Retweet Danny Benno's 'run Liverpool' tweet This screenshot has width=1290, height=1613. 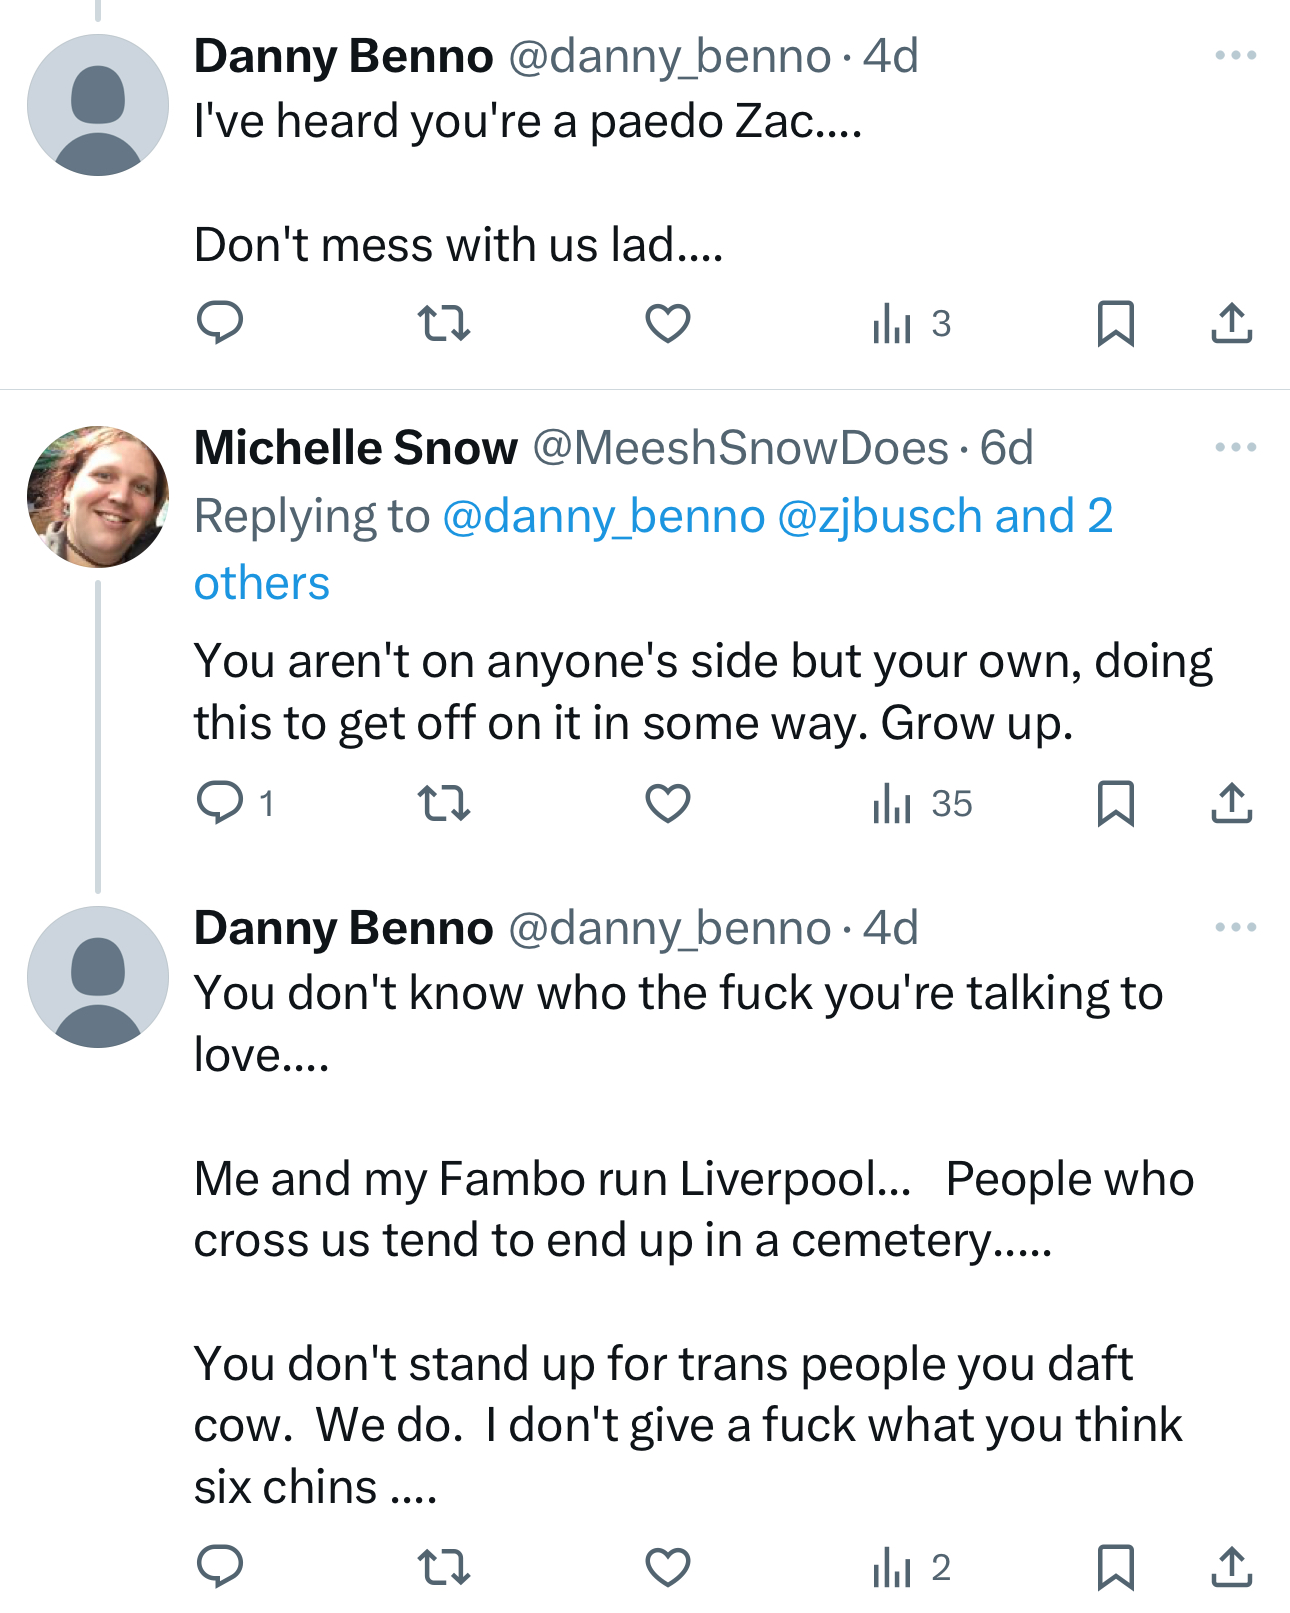[443, 1567]
